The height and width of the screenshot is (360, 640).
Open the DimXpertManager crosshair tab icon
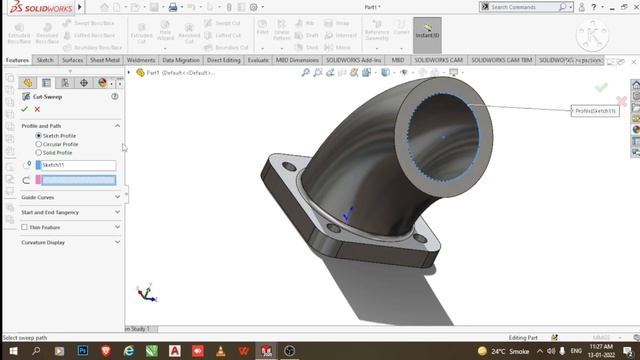click(84, 83)
